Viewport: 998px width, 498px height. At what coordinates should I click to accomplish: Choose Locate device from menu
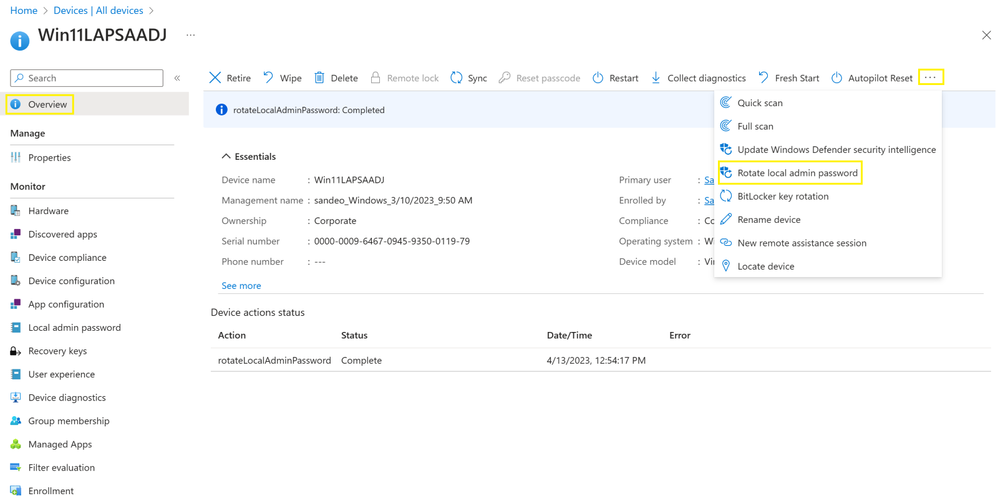pyautogui.click(x=827, y=266)
